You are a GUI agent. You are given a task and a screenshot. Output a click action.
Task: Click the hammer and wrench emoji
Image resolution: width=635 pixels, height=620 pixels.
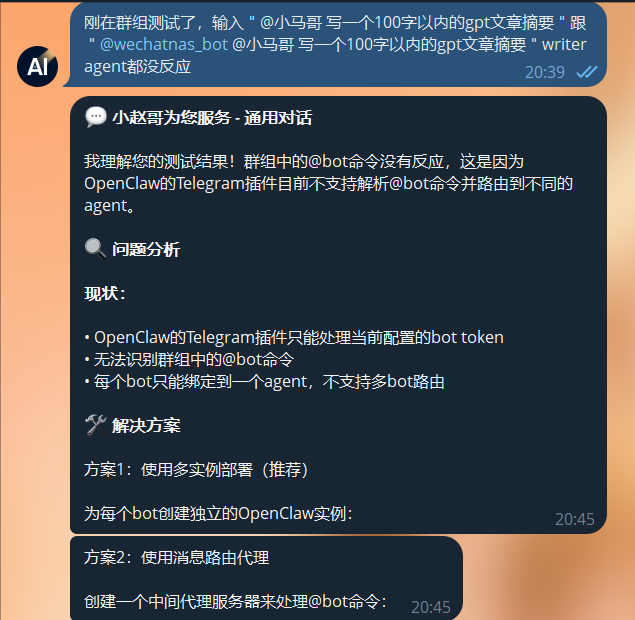96,425
